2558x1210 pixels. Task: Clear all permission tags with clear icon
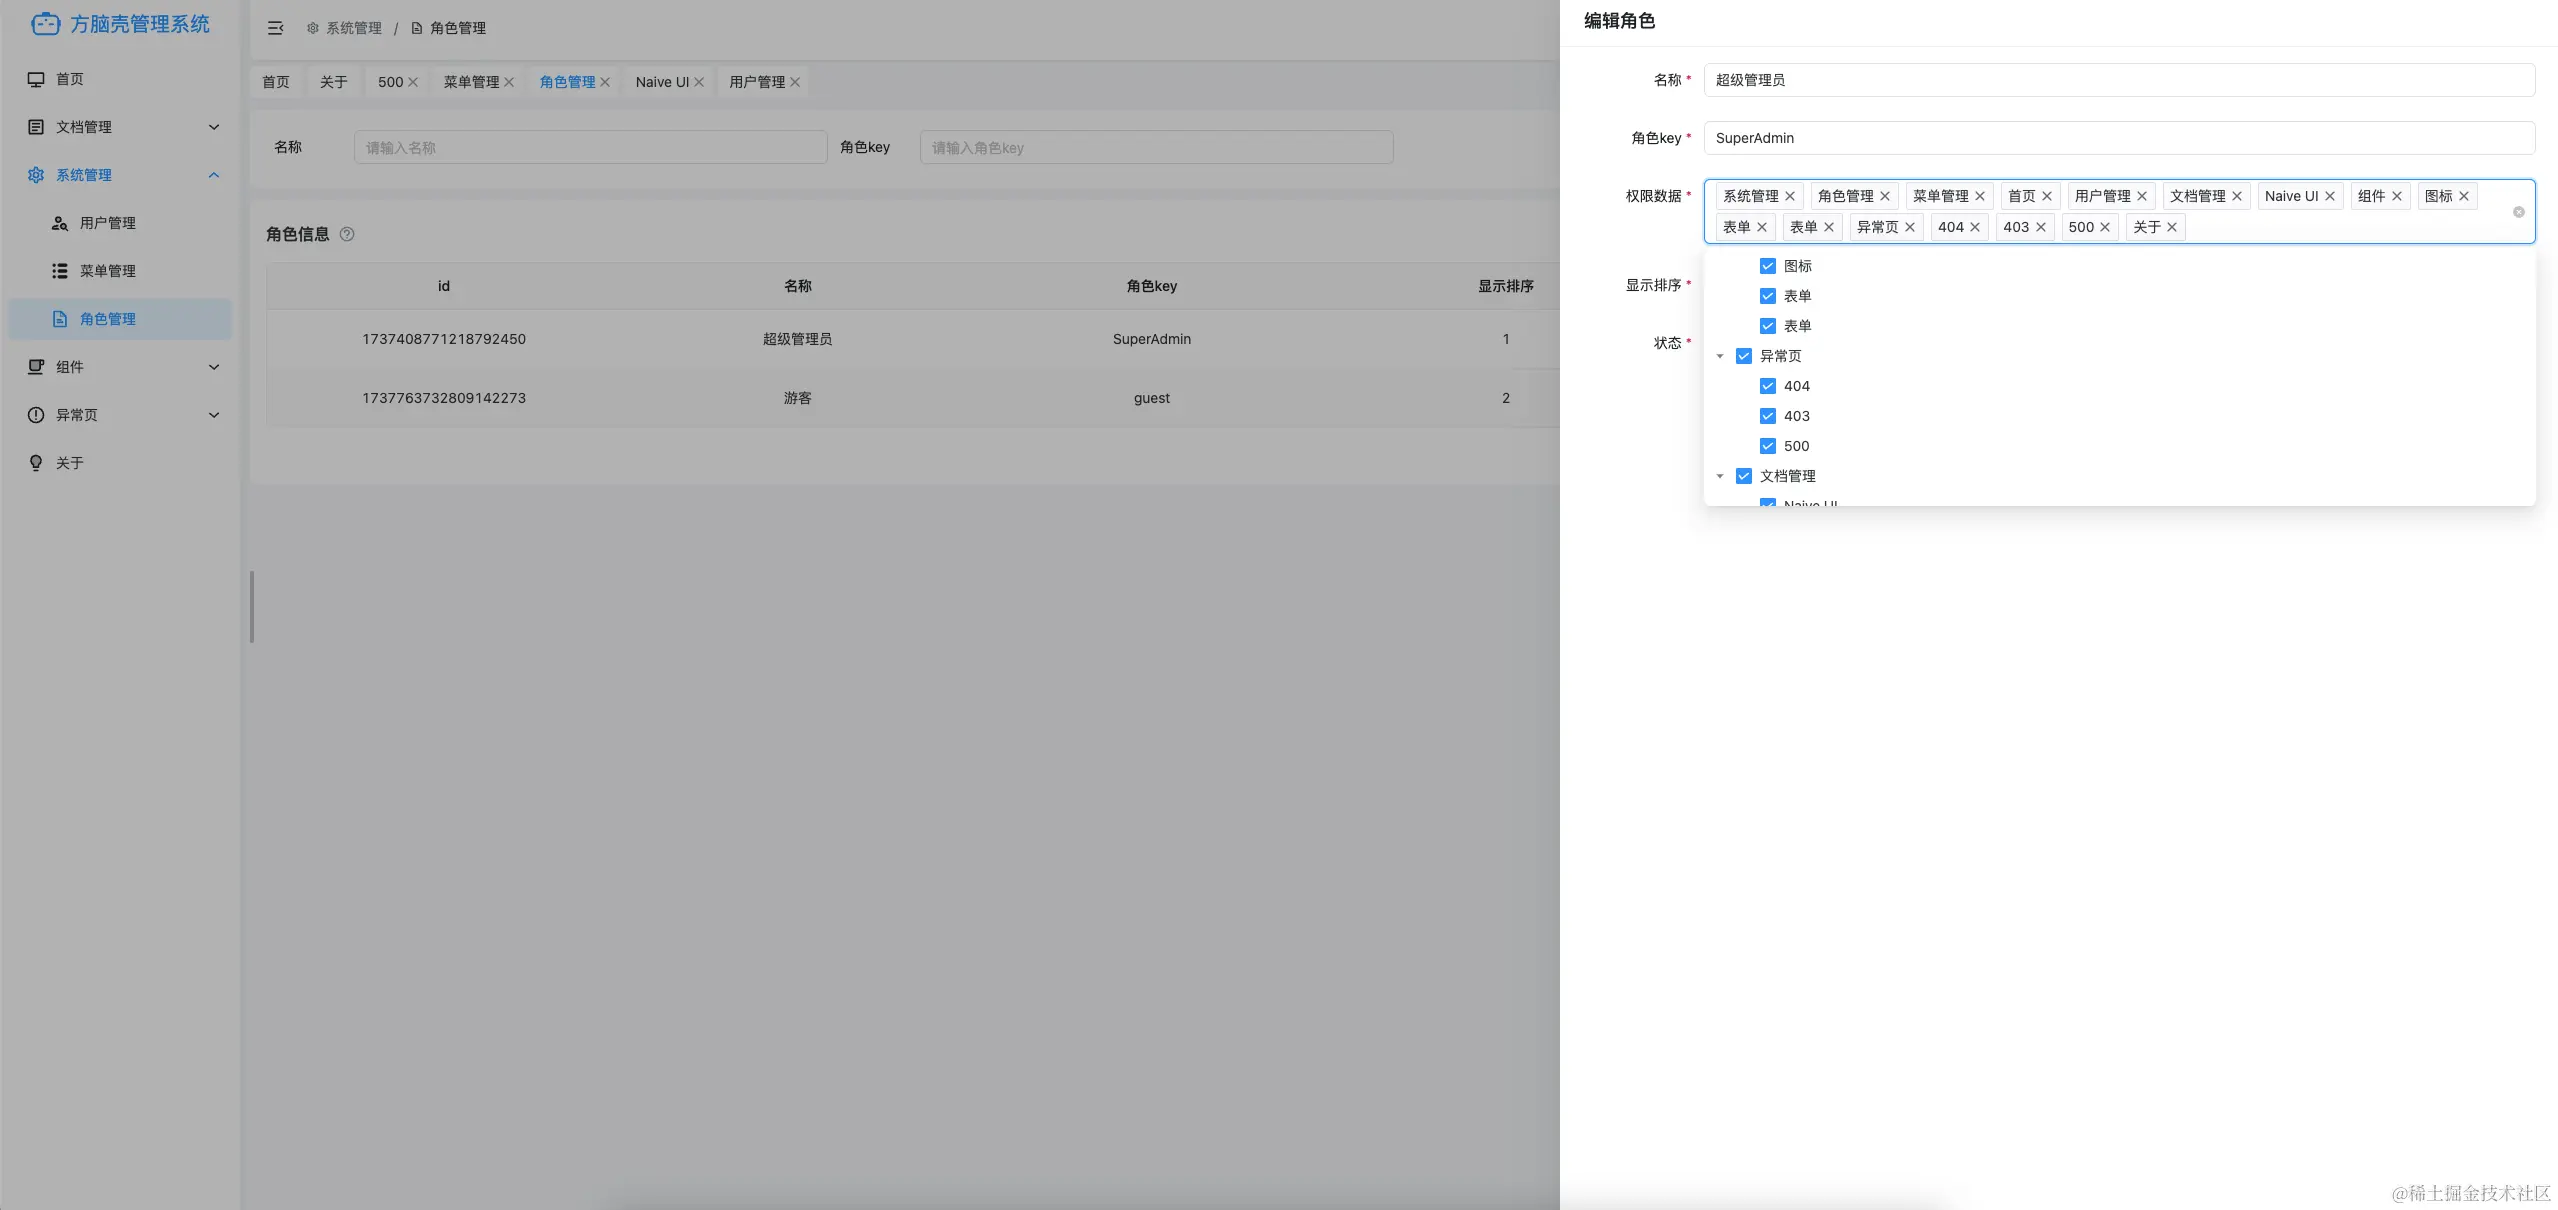[x=2518, y=212]
